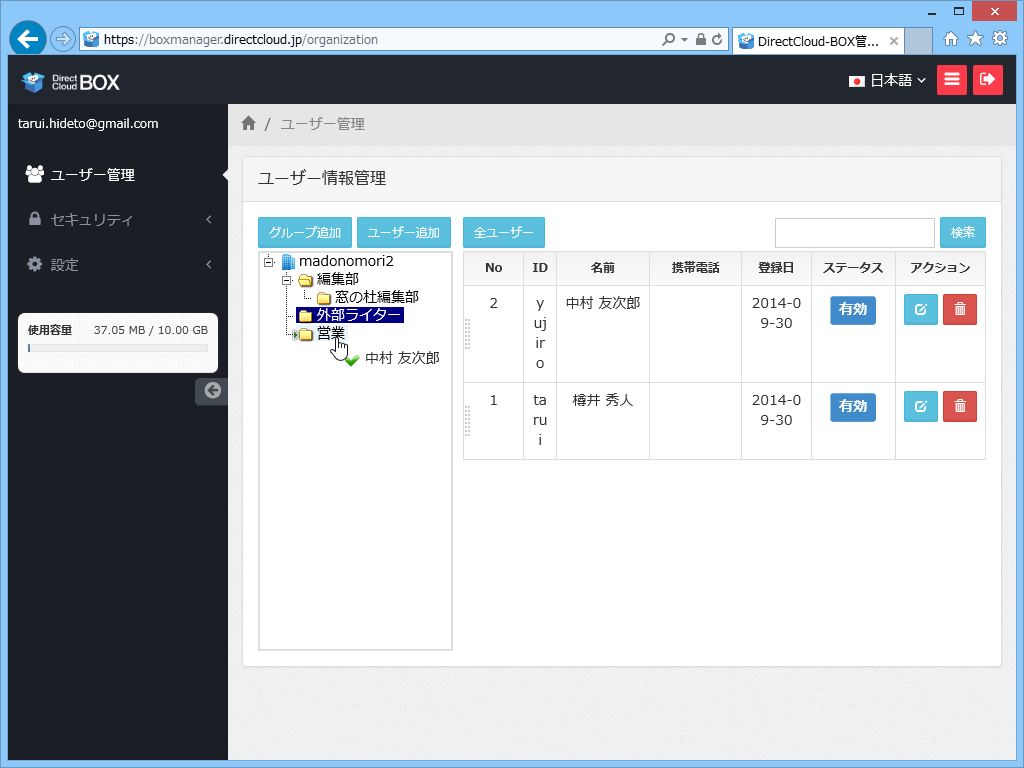Edit user 中村 友次郎 with pencil icon
This screenshot has width=1024, height=768.
click(921, 310)
